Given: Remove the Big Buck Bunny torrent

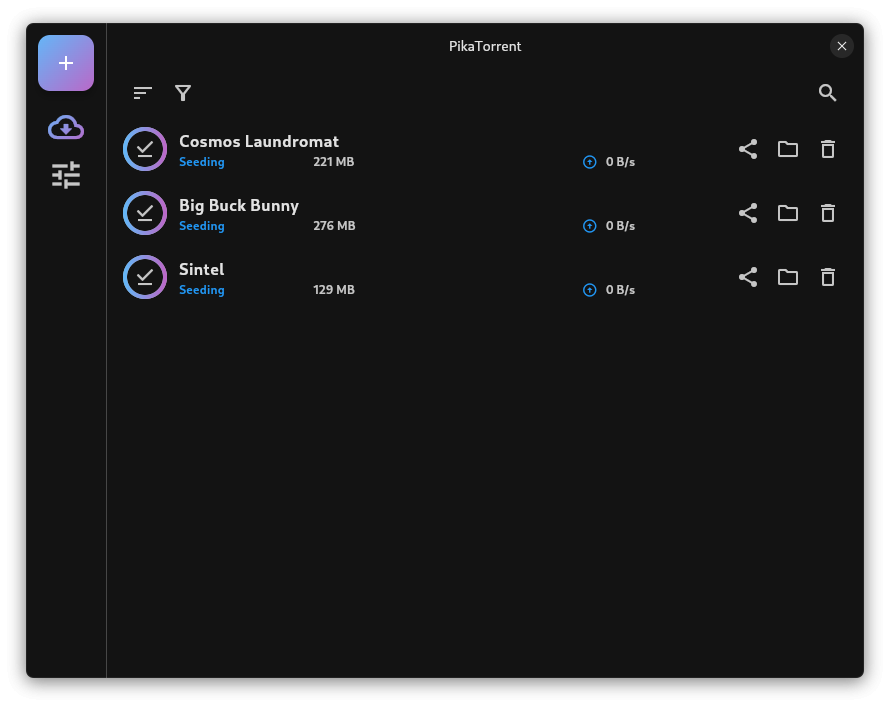Looking at the screenshot, I should pyautogui.click(x=828, y=213).
